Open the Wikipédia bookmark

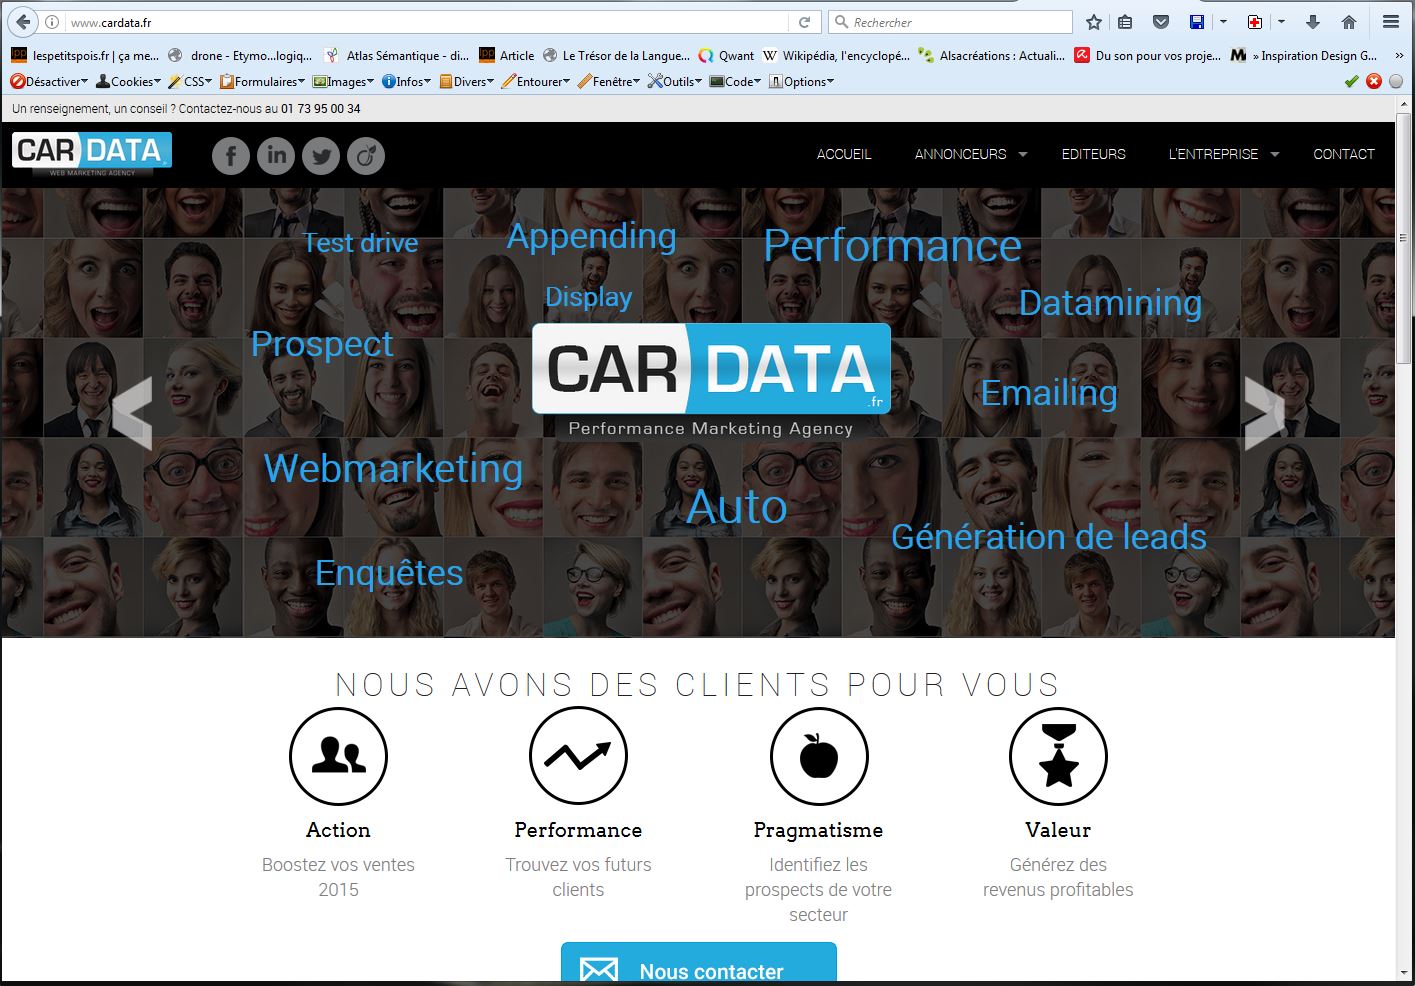[836, 56]
